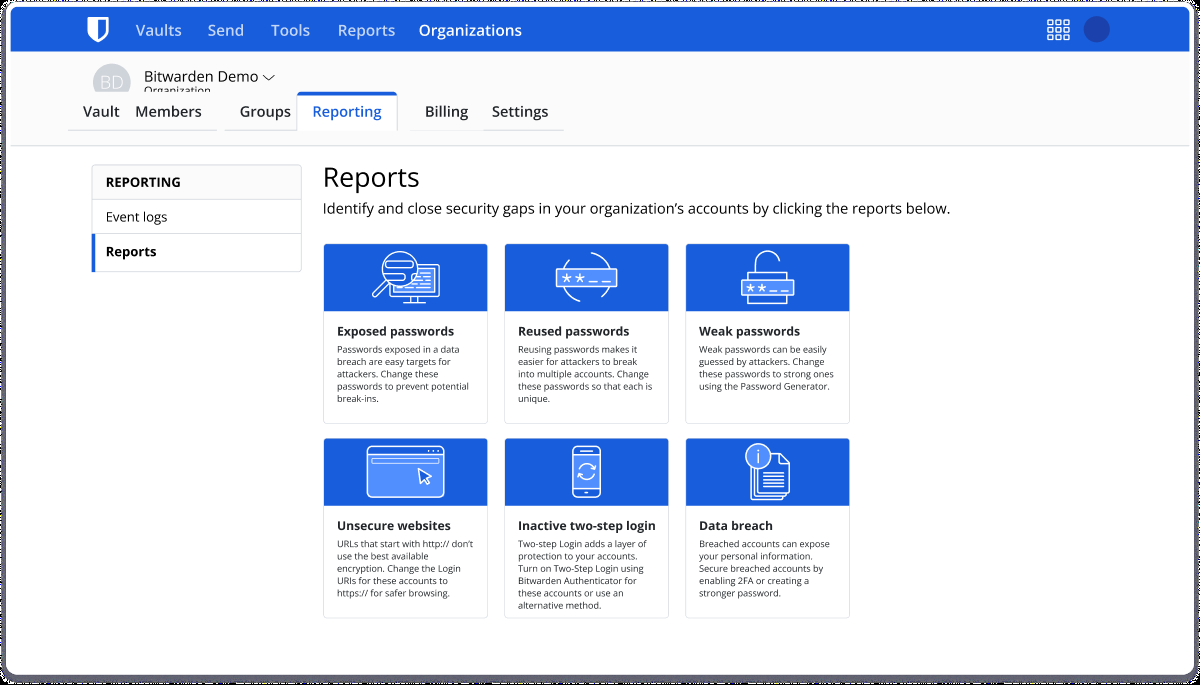Image resolution: width=1200 pixels, height=685 pixels.
Task: Open Send in top navigation
Action: click(226, 30)
